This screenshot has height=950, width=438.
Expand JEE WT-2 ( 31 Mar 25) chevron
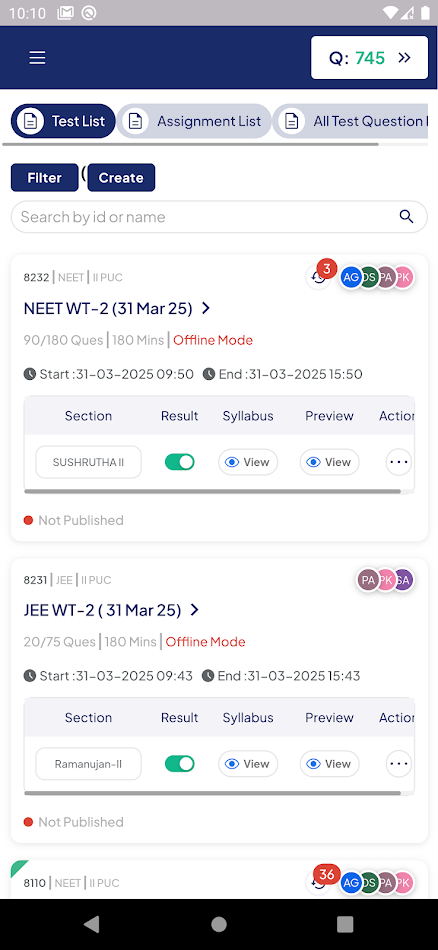[194, 610]
